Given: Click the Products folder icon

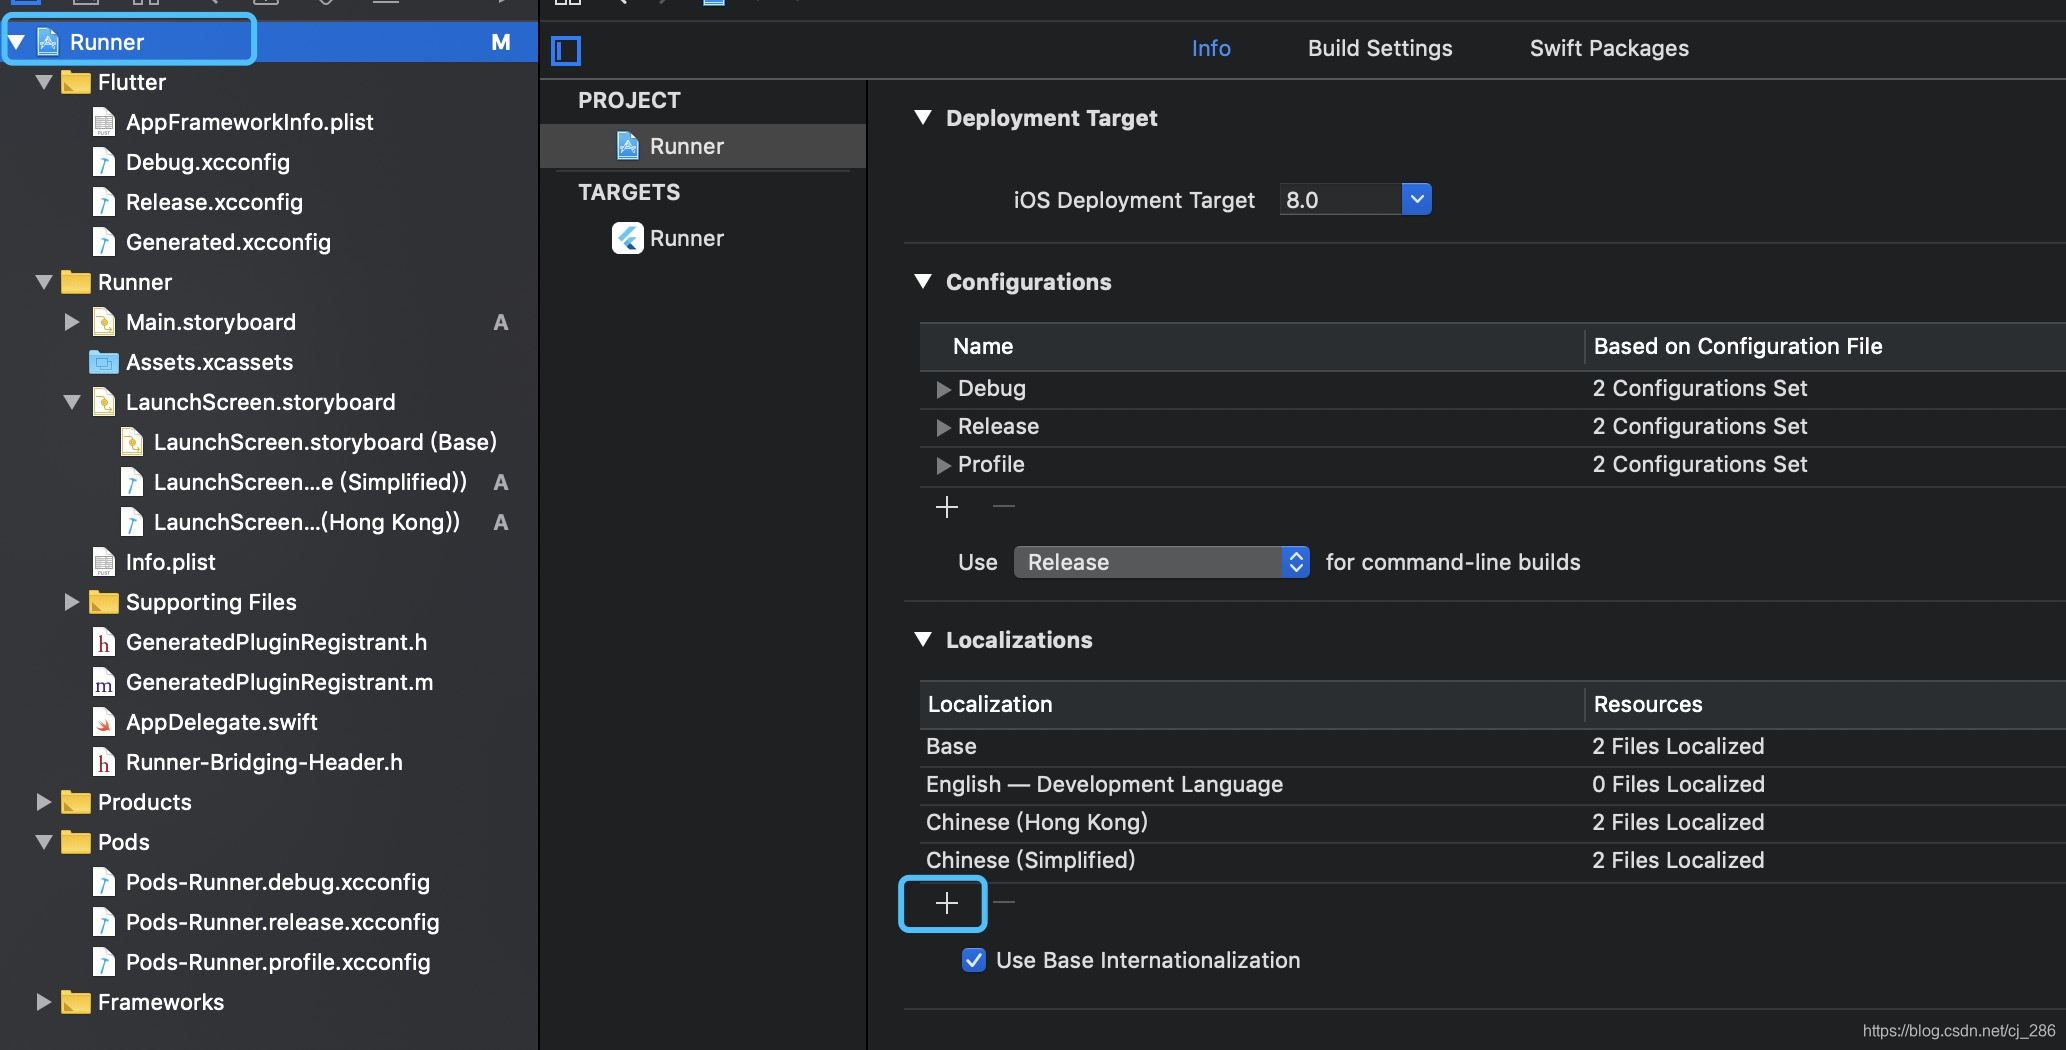Looking at the screenshot, I should [76, 802].
